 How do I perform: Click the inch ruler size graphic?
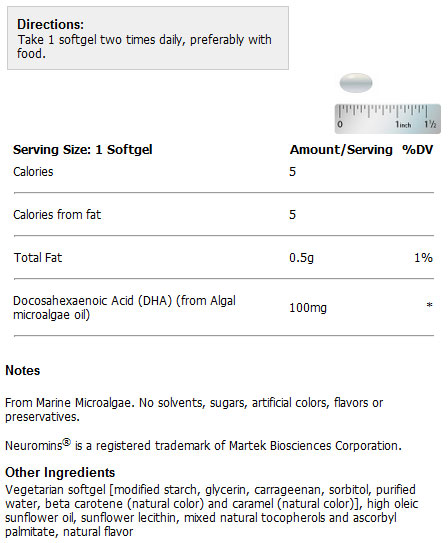[x=388, y=119]
